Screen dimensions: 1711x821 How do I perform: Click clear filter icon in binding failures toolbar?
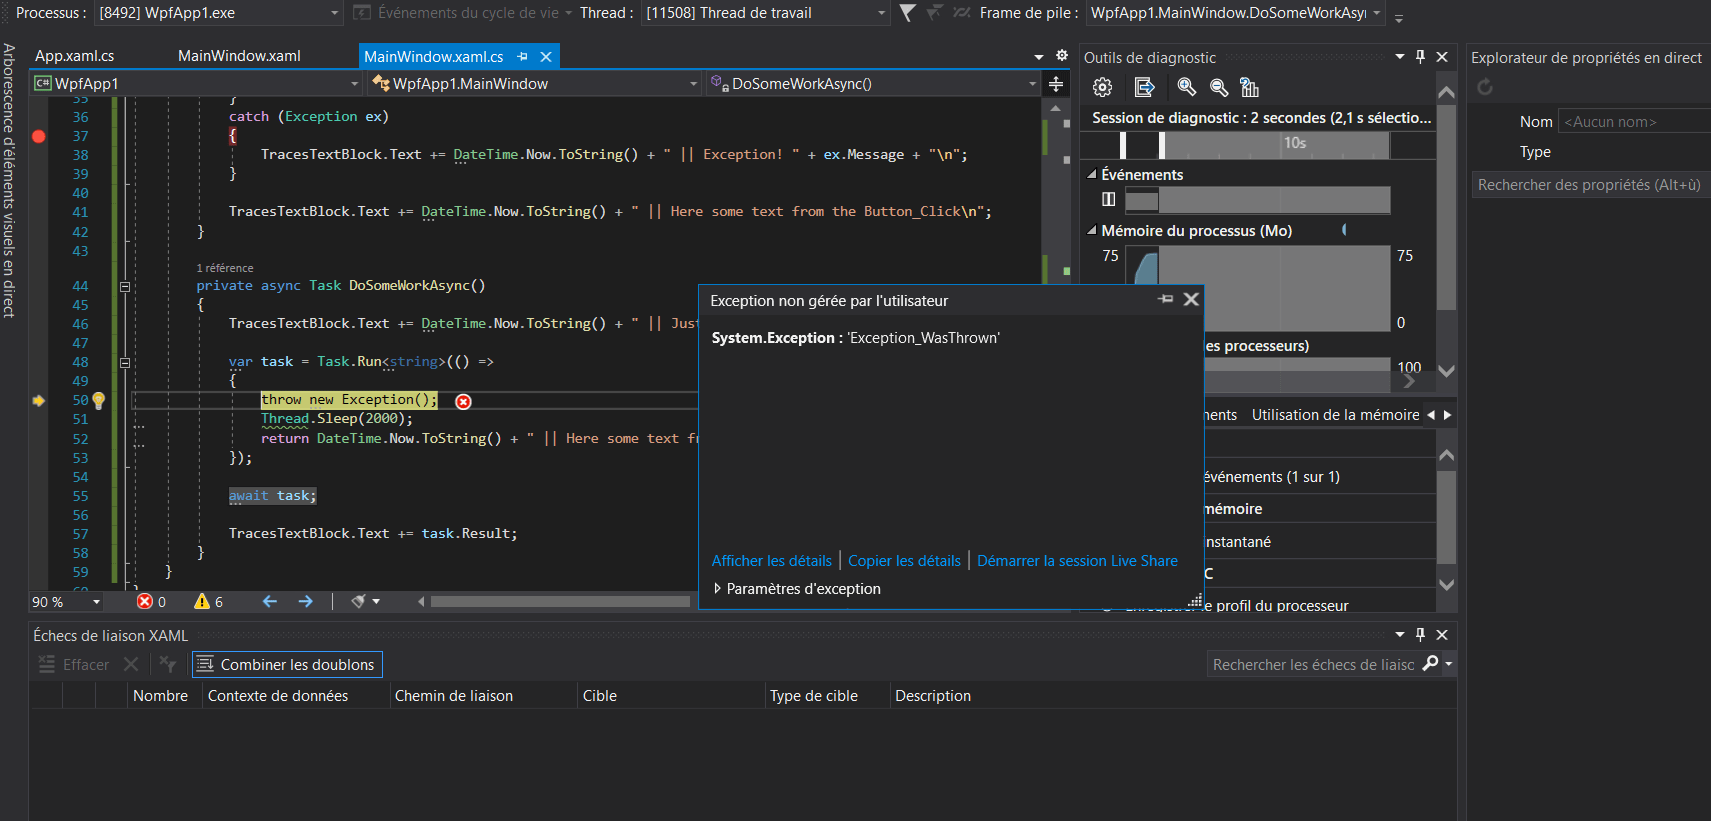coord(167,664)
